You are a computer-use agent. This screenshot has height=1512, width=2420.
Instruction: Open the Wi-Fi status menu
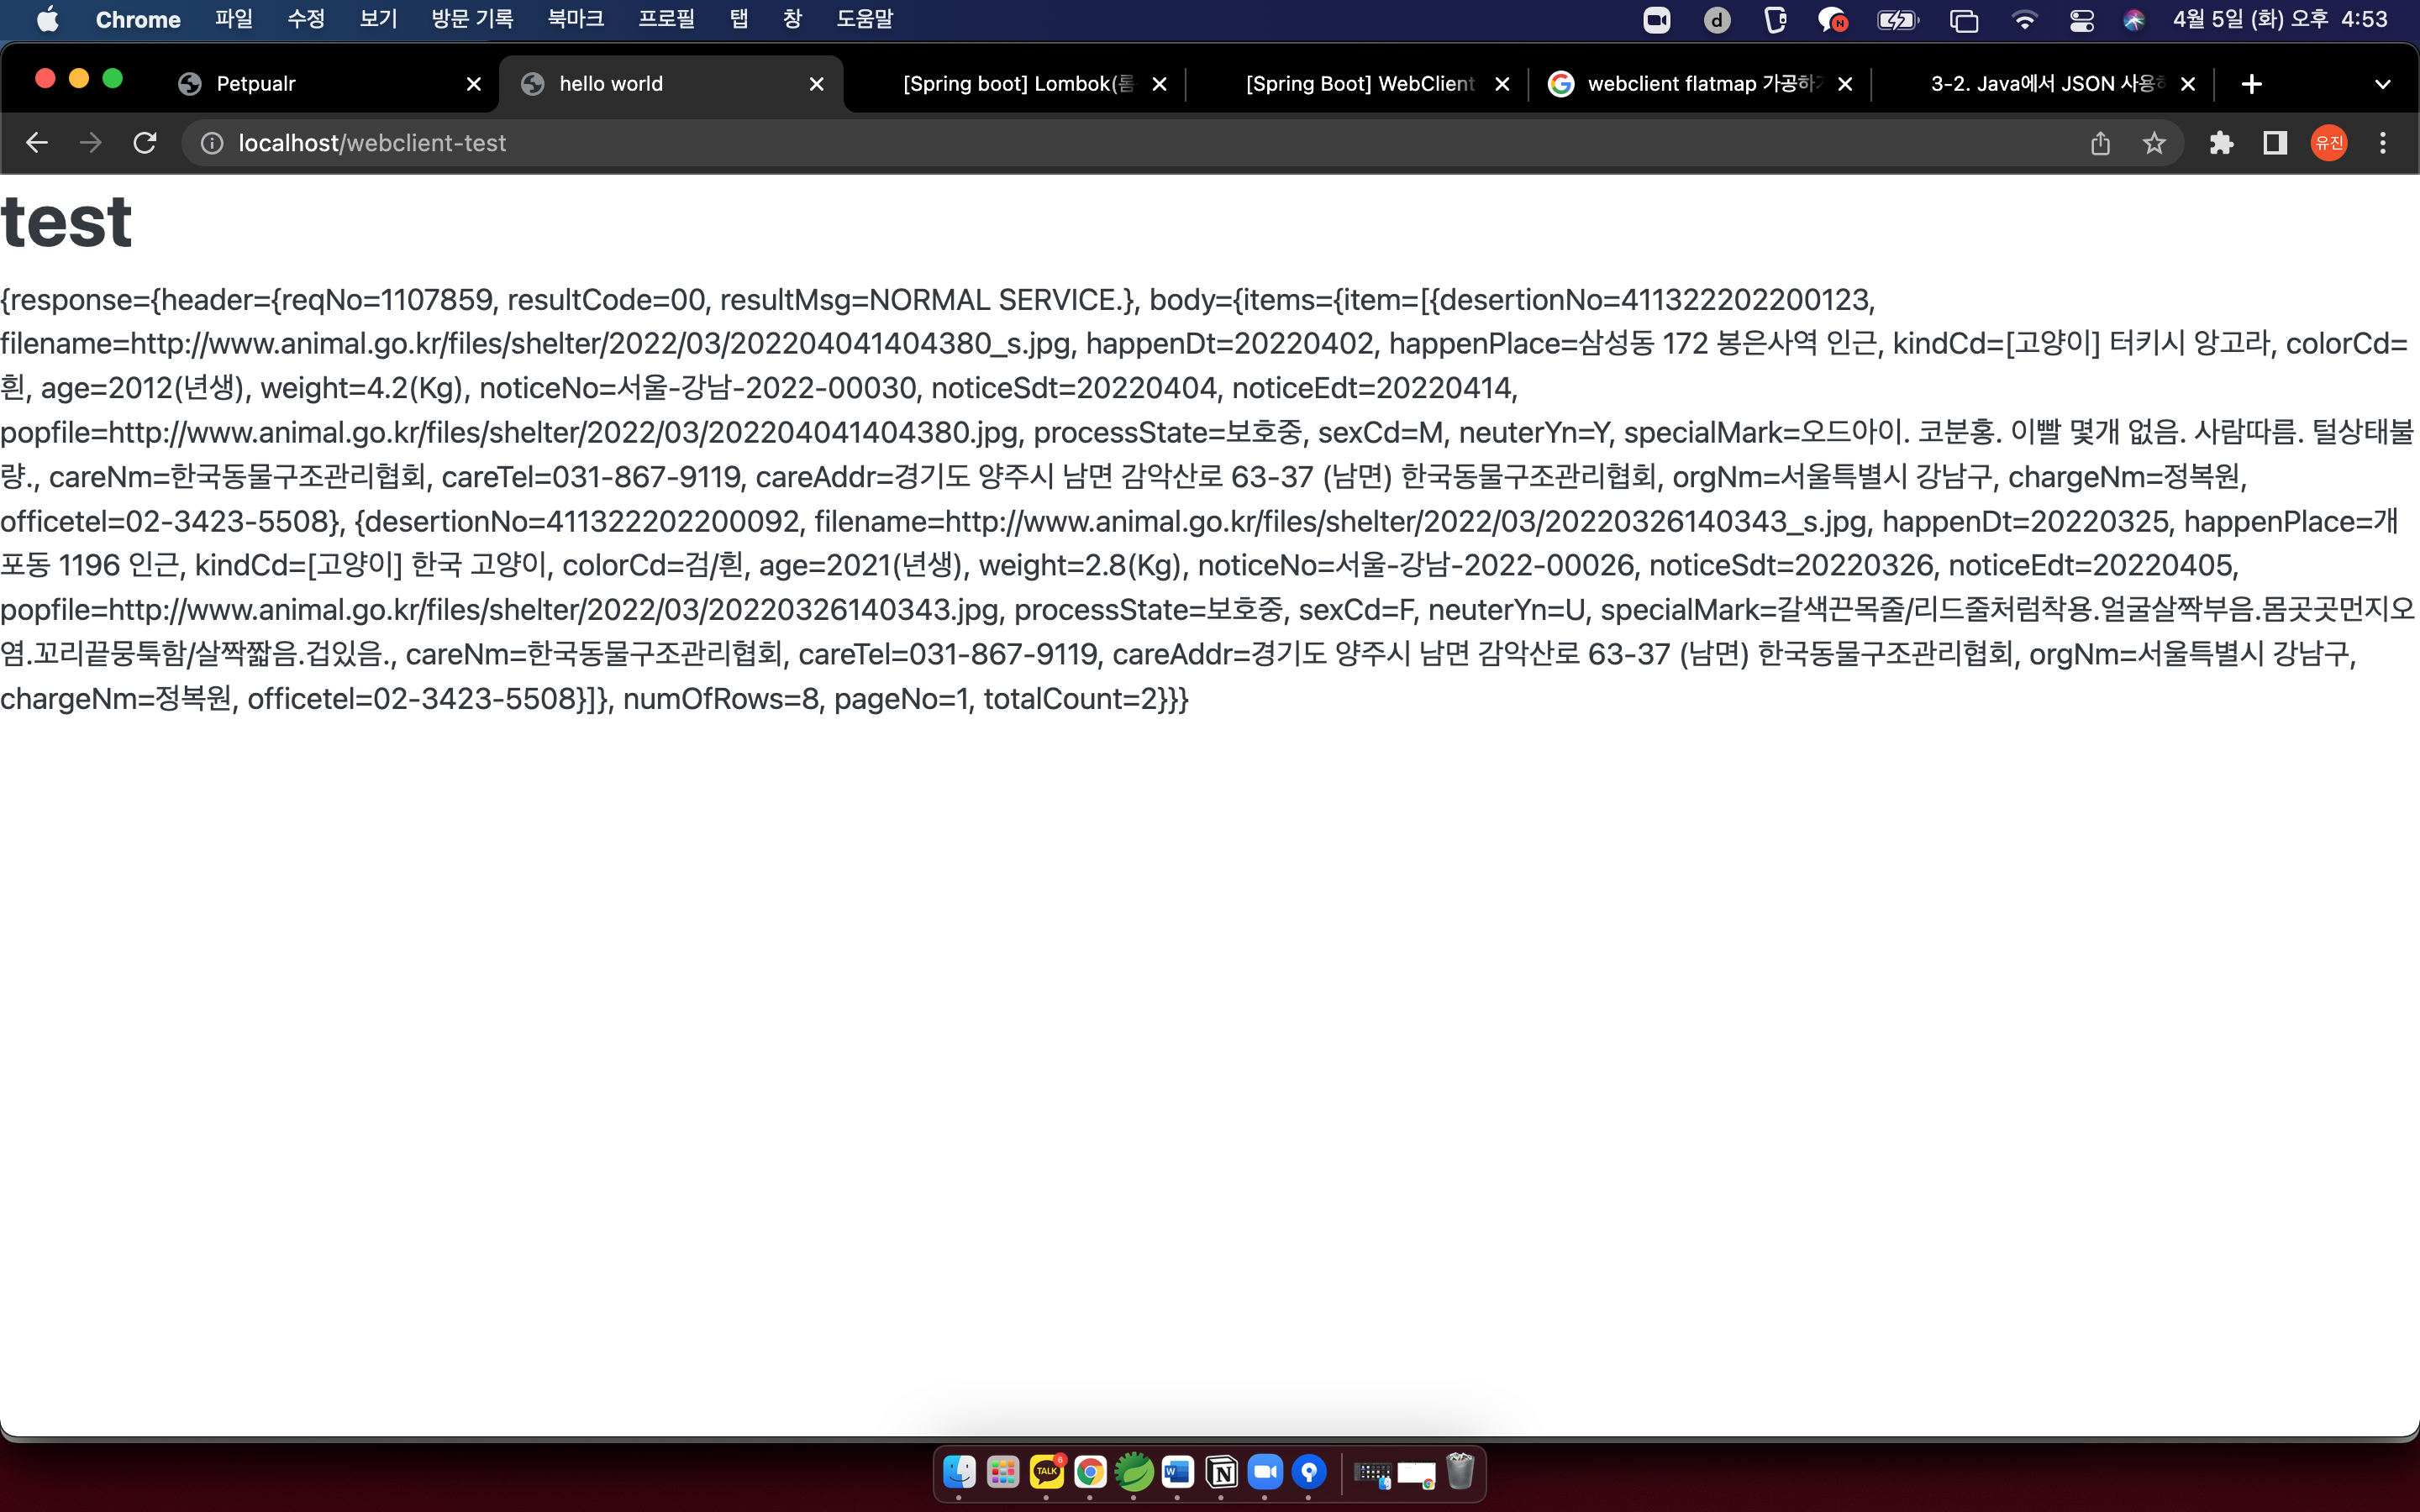pos(2024,20)
